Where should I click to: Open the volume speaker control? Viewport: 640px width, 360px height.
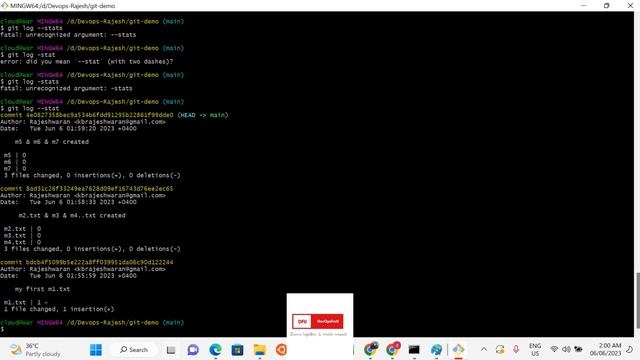pyautogui.click(x=566, y=349)
